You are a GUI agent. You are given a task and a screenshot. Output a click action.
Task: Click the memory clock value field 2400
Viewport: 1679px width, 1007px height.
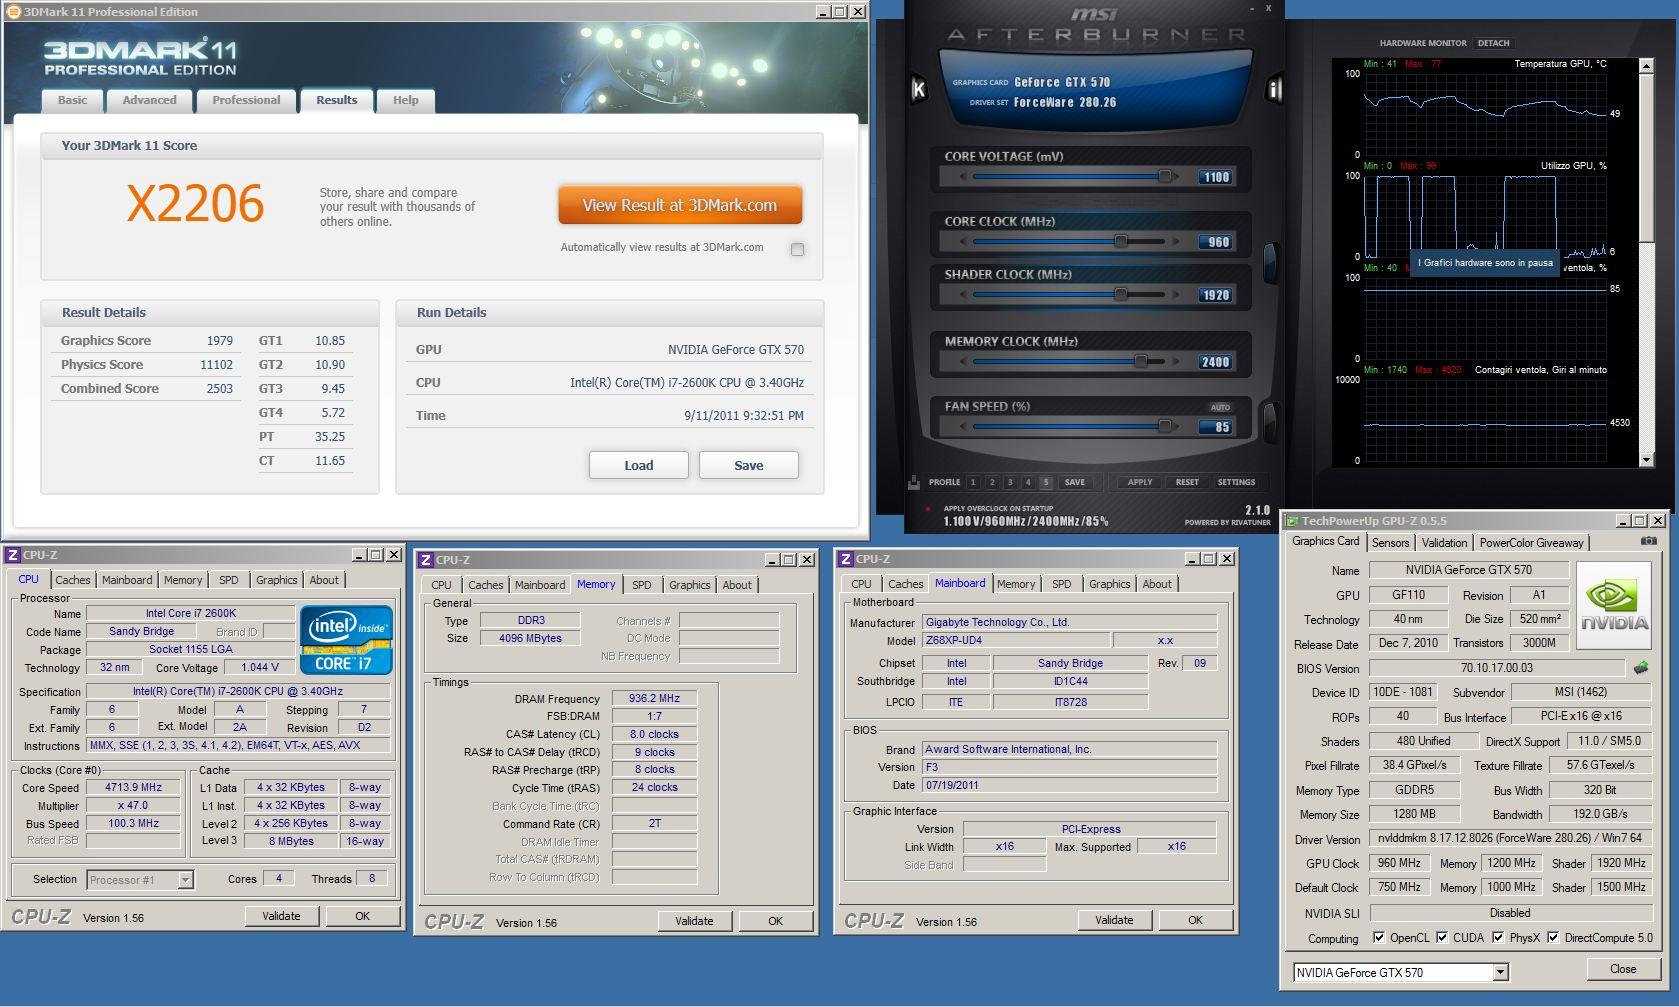1216,362
